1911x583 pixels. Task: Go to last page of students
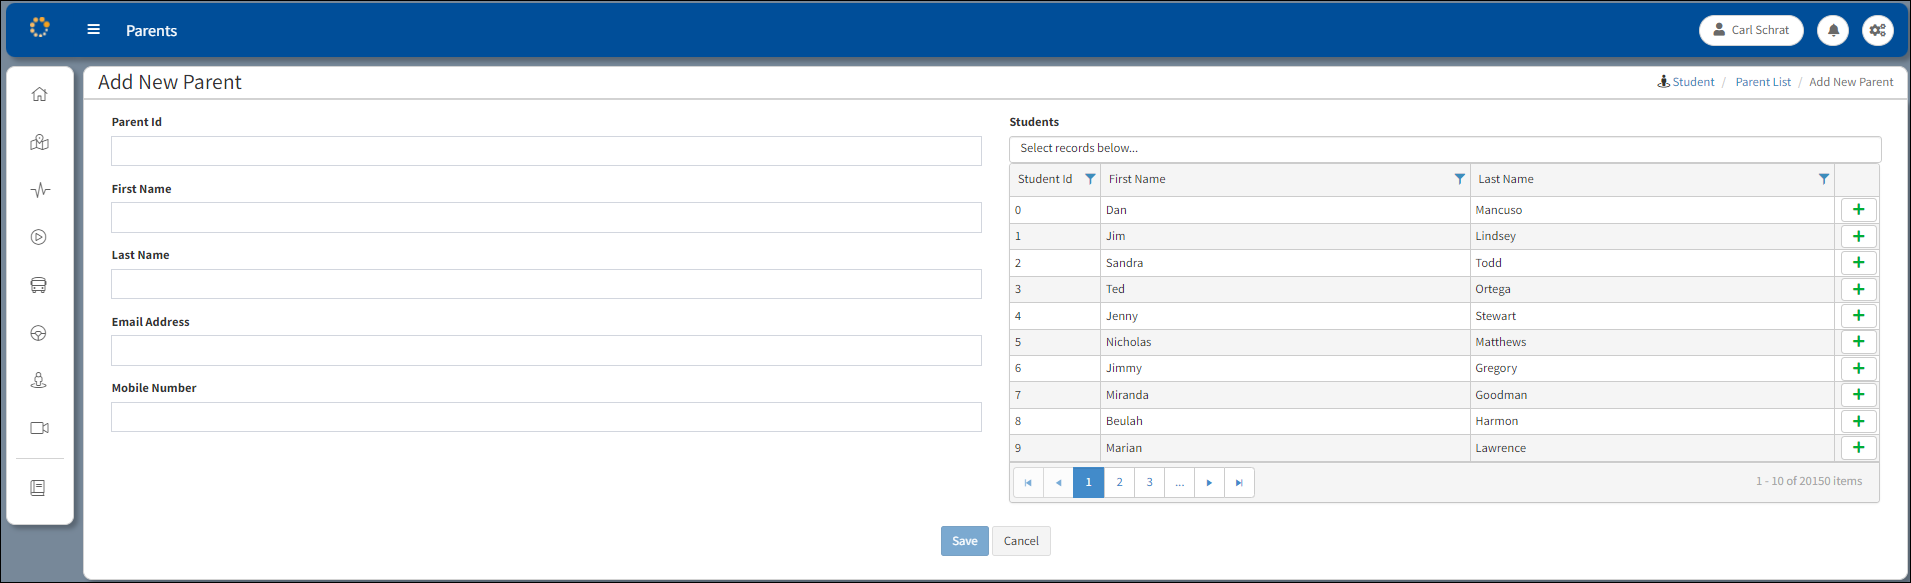[x=1239, y=482]
